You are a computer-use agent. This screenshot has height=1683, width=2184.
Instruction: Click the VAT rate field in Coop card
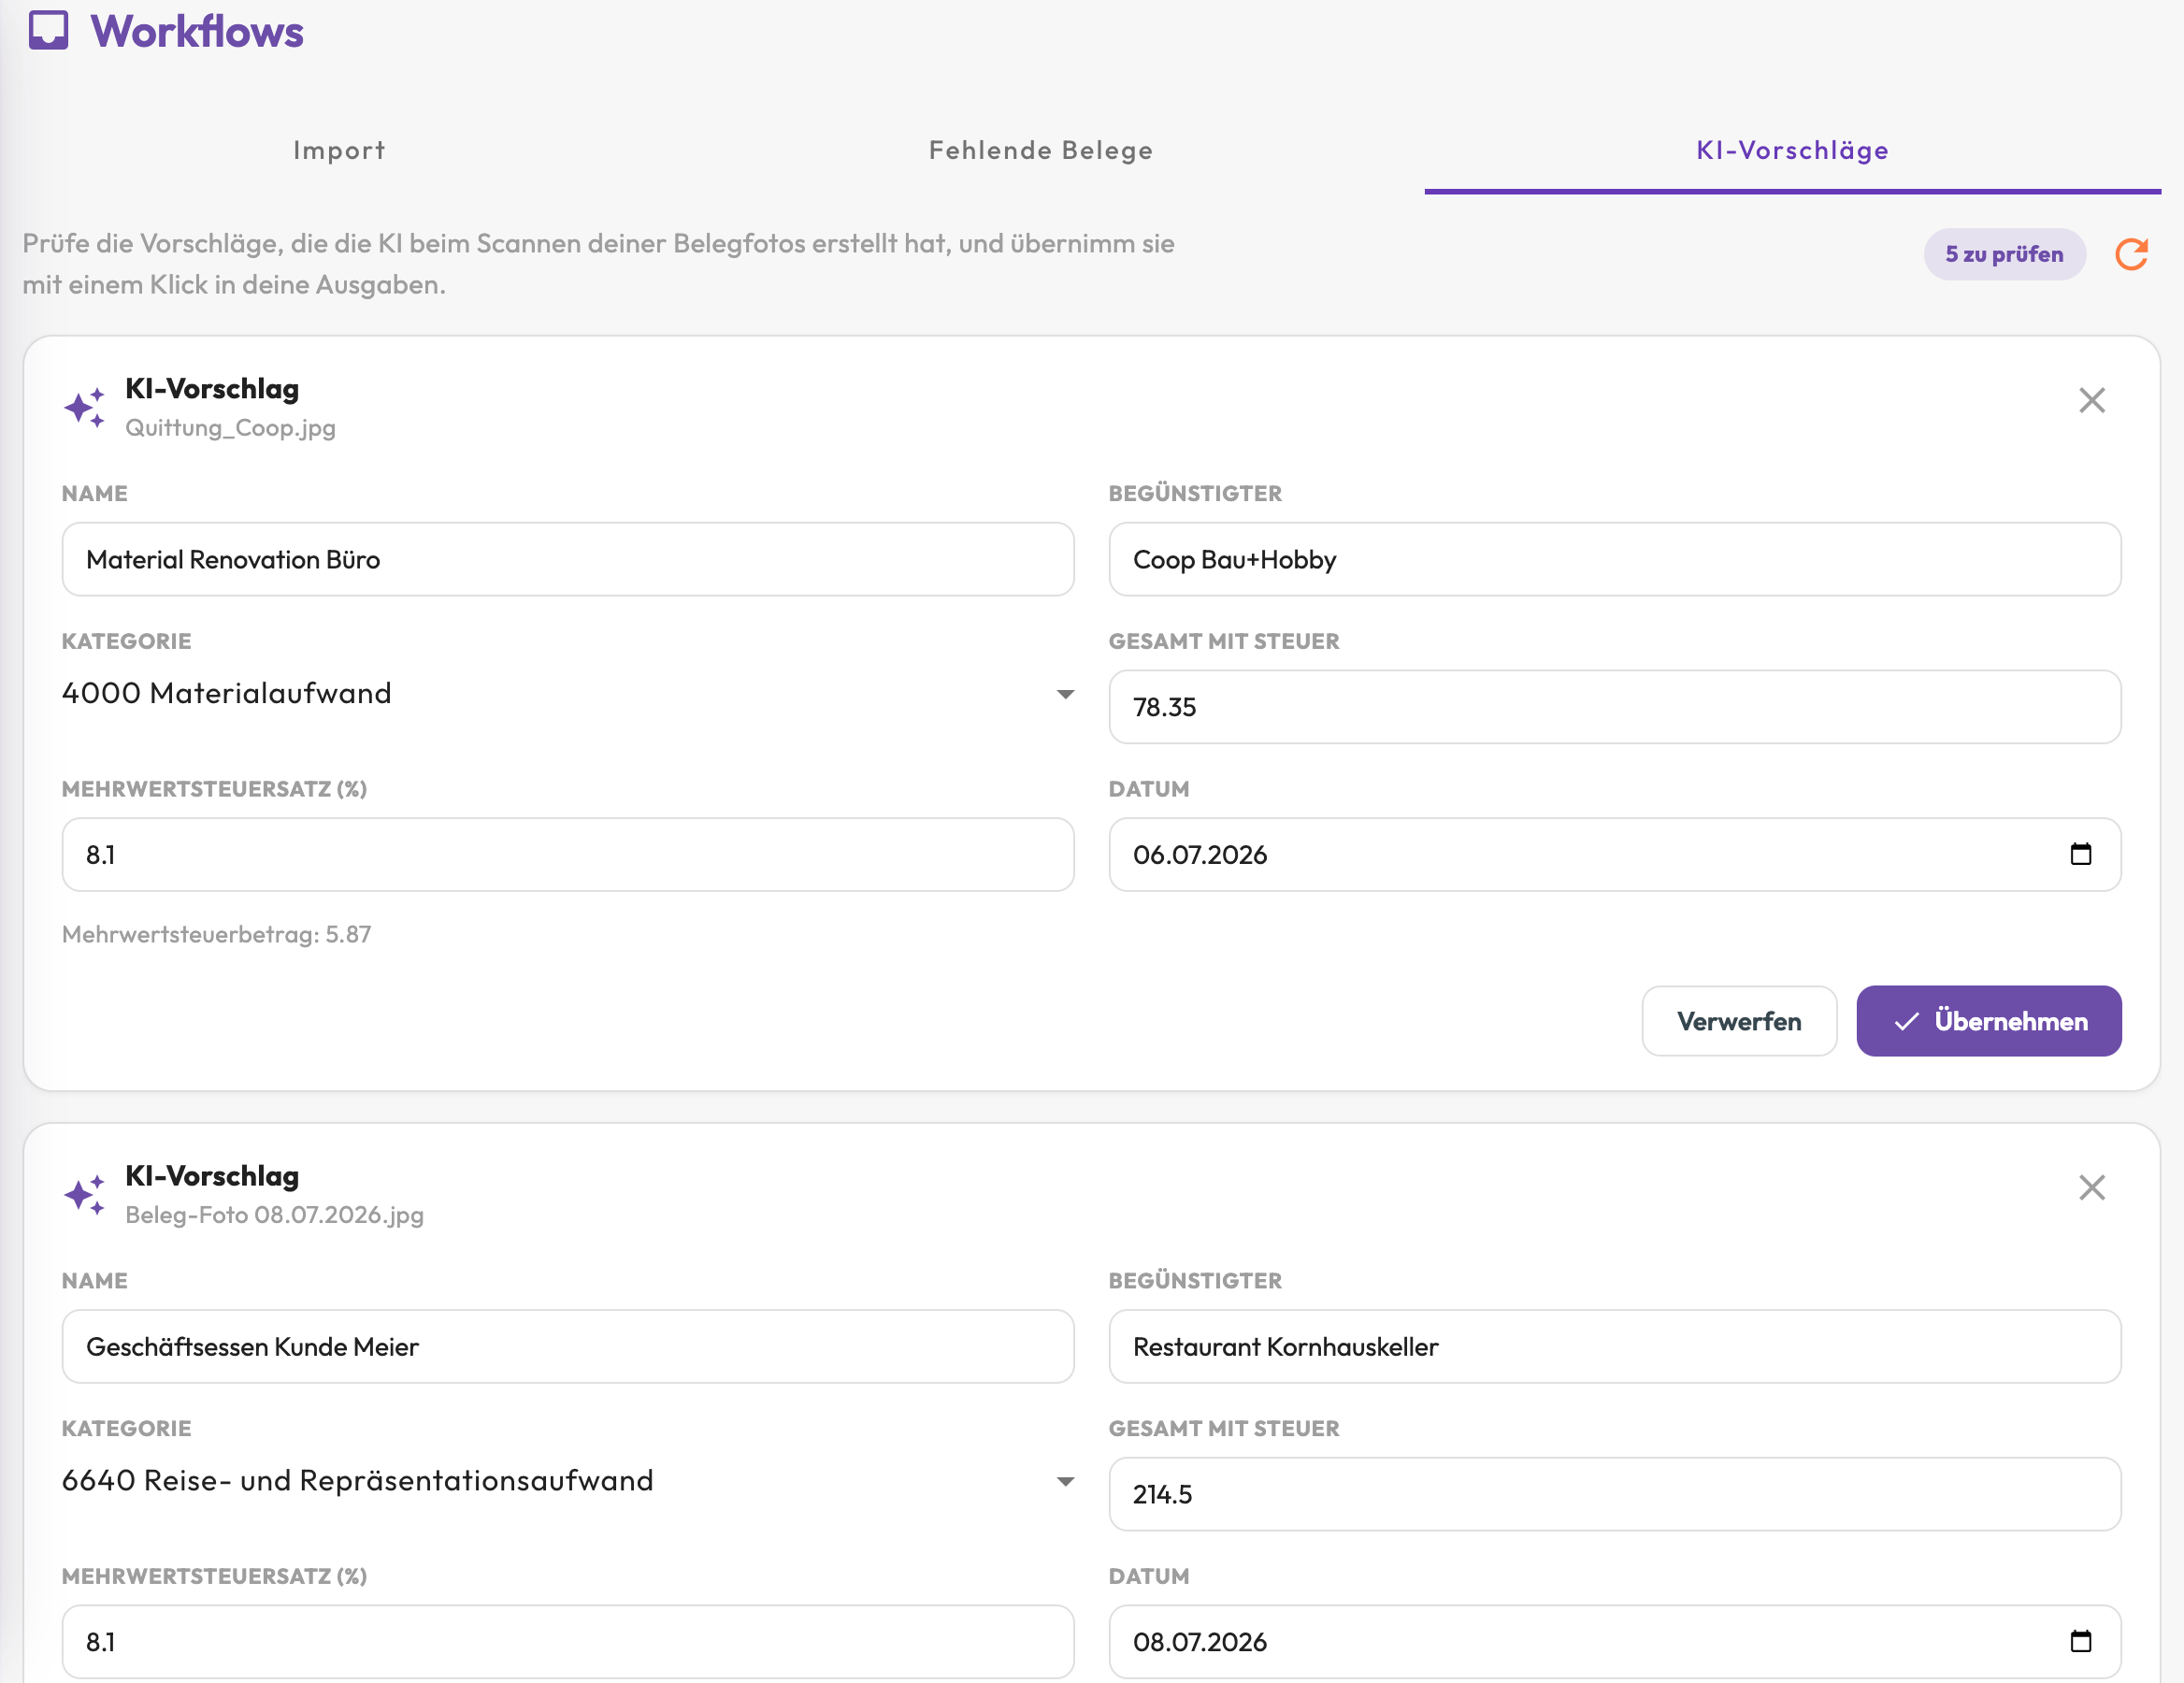[568, 855]
